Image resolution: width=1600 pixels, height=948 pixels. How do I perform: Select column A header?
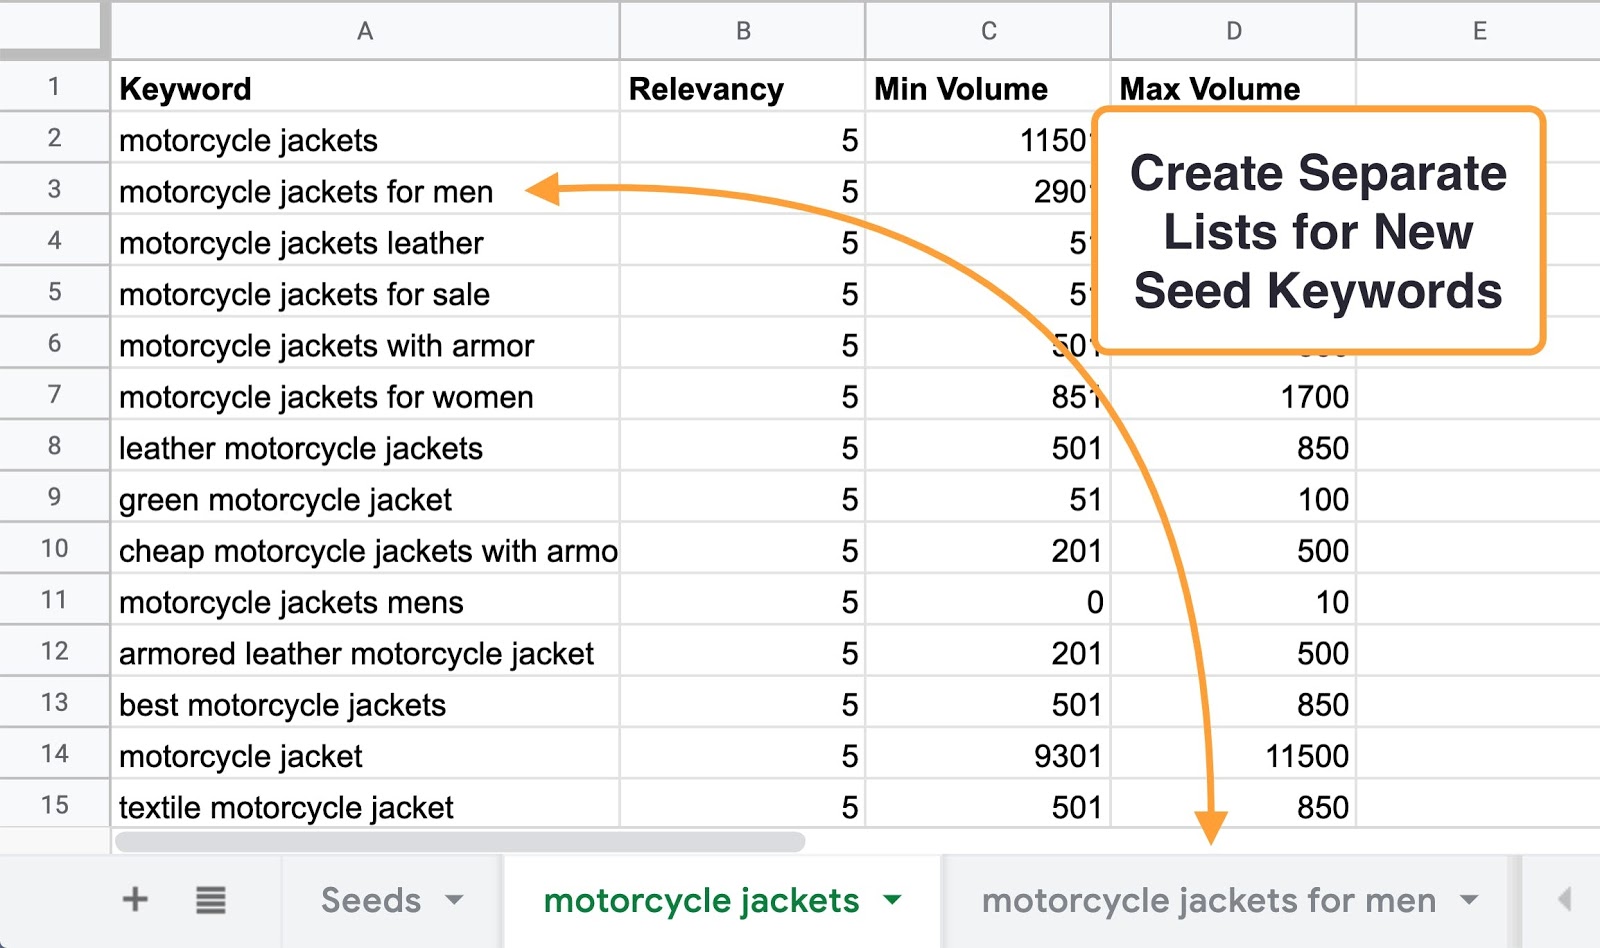pos(365,31)
